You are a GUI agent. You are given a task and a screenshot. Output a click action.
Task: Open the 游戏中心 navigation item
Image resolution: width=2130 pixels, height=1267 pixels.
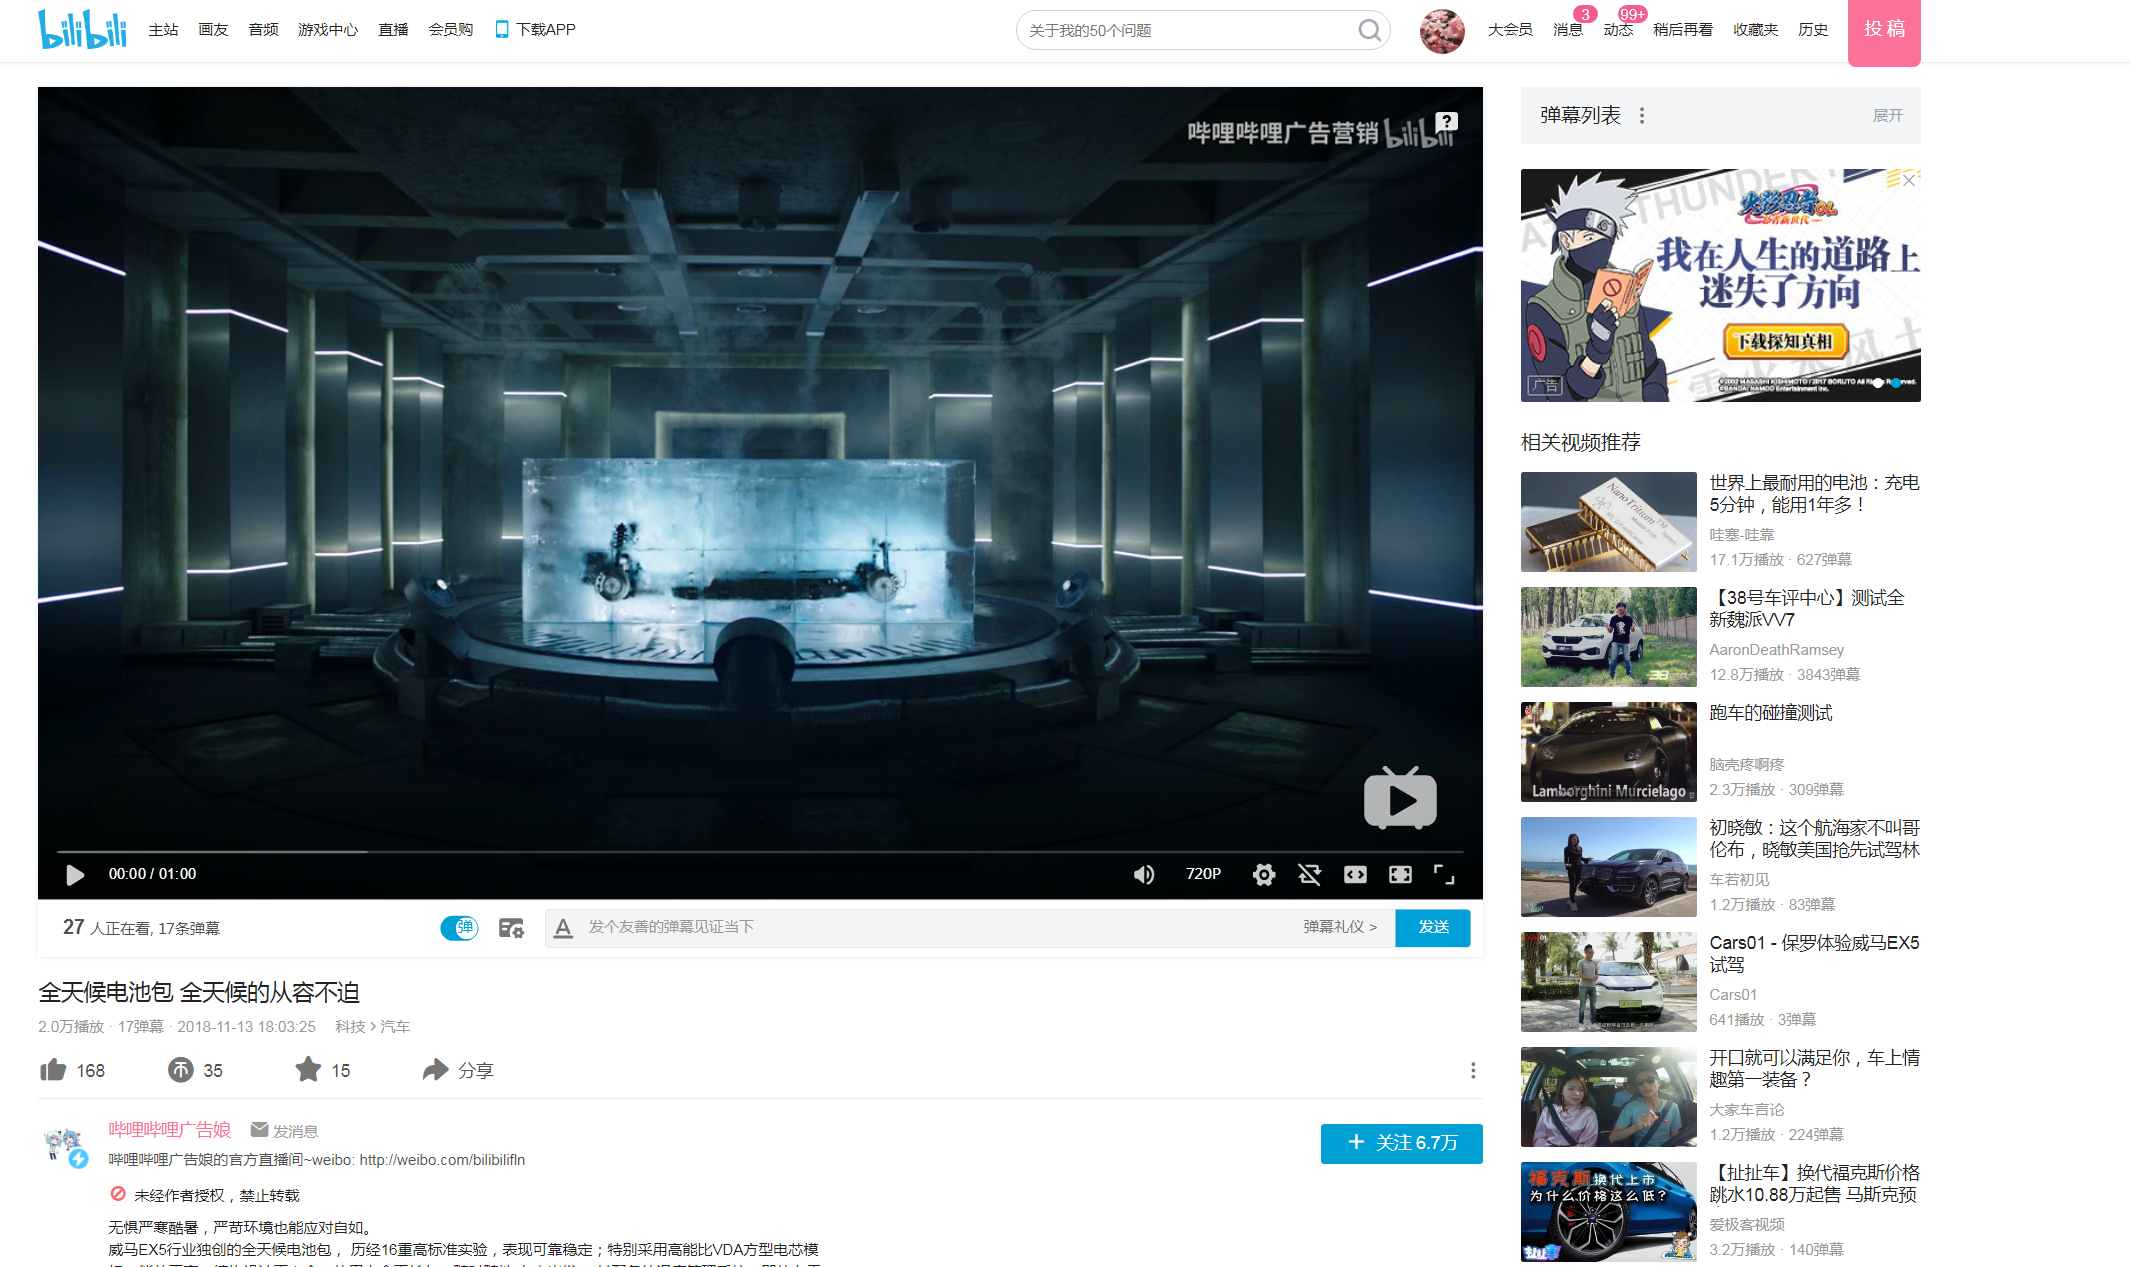pyautogui.click(x=328, y=30)
